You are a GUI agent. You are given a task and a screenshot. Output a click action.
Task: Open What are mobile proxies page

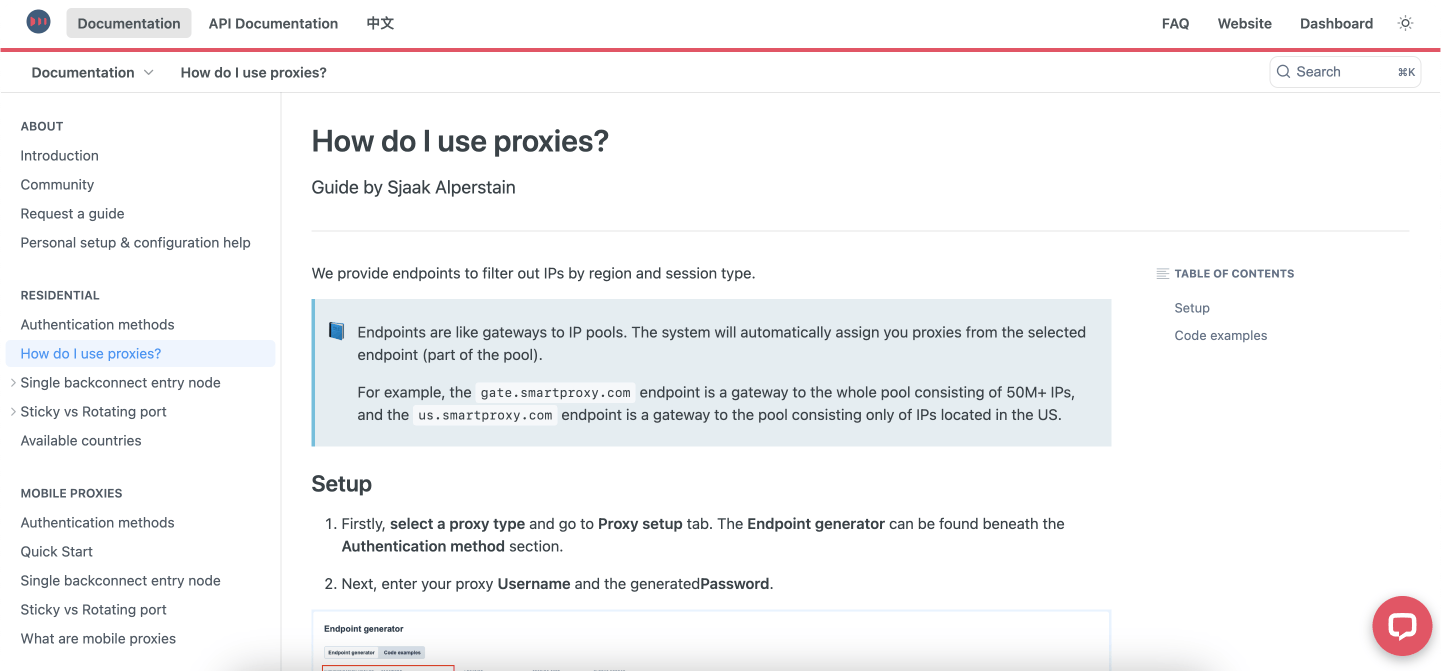click(x=98, y=639)
